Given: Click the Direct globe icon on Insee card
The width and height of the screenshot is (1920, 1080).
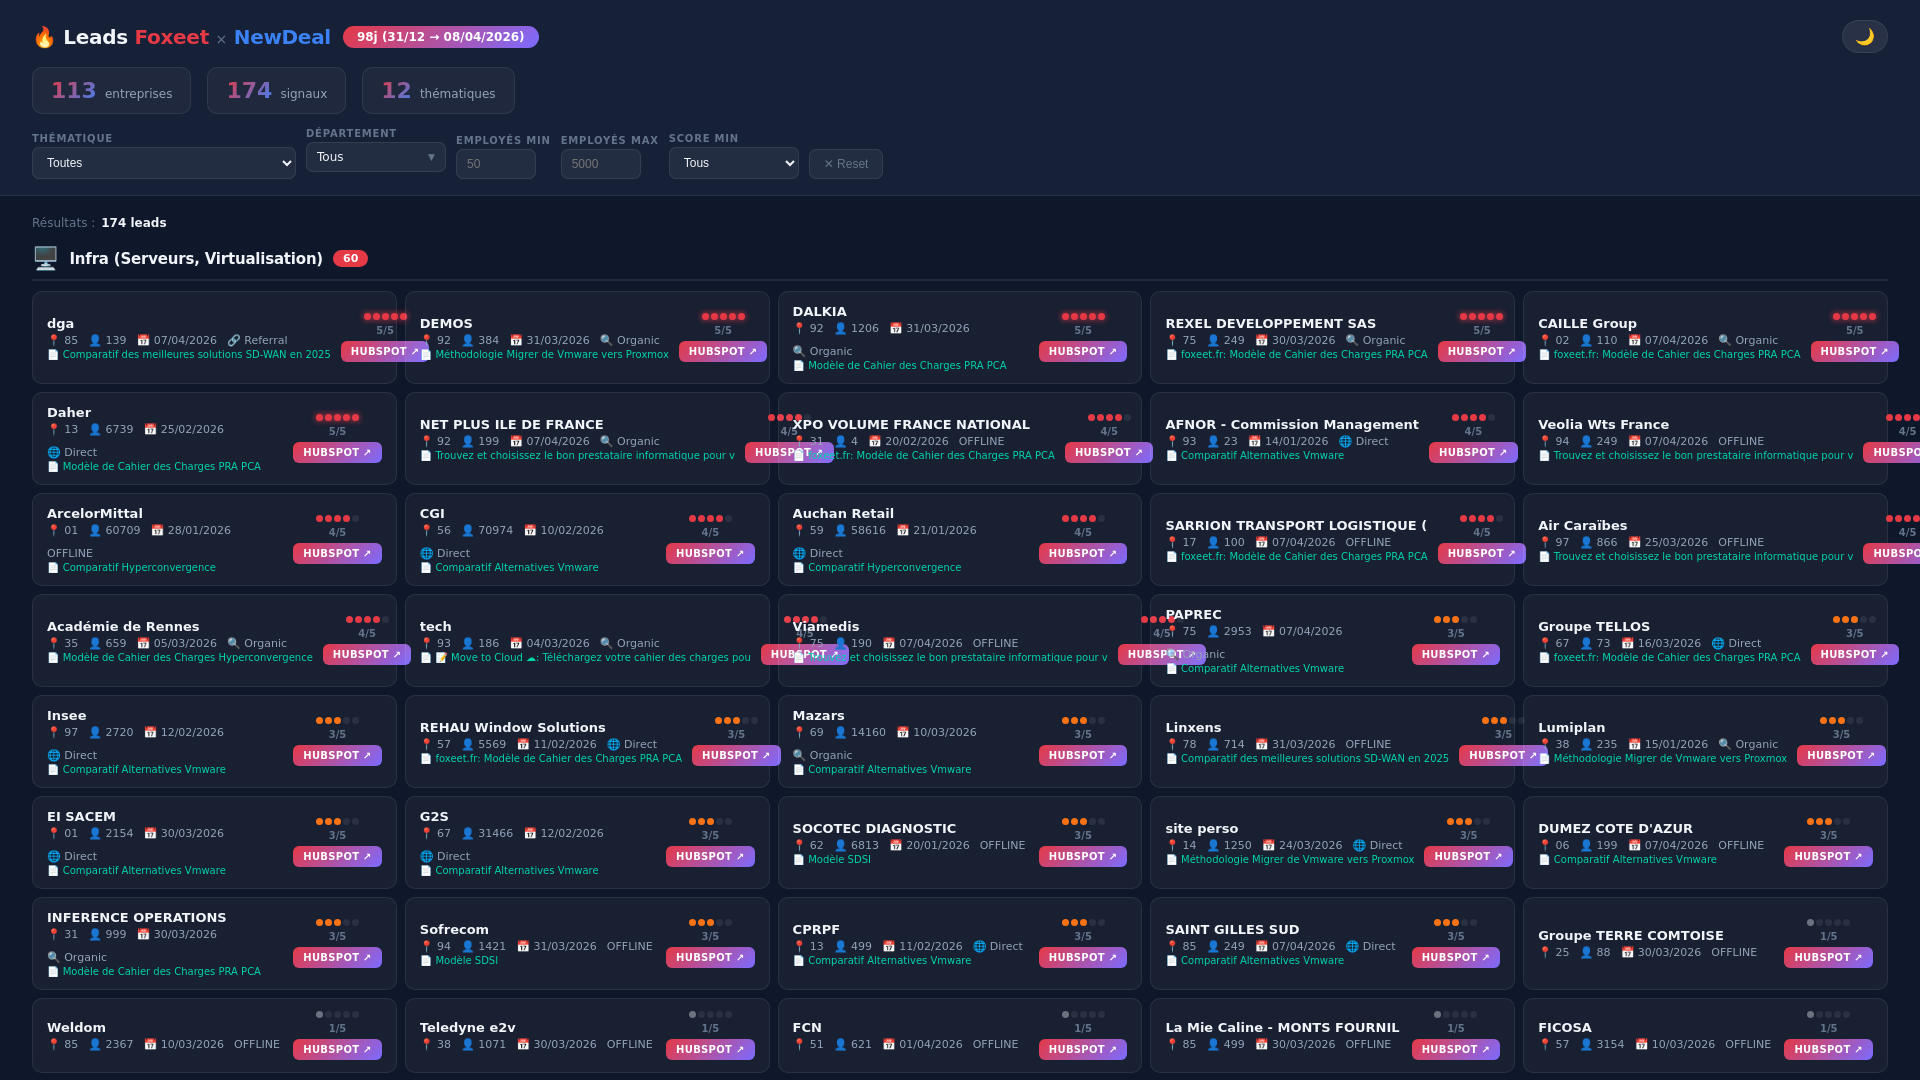Looking at the screenshot, I should click(54, 756).
